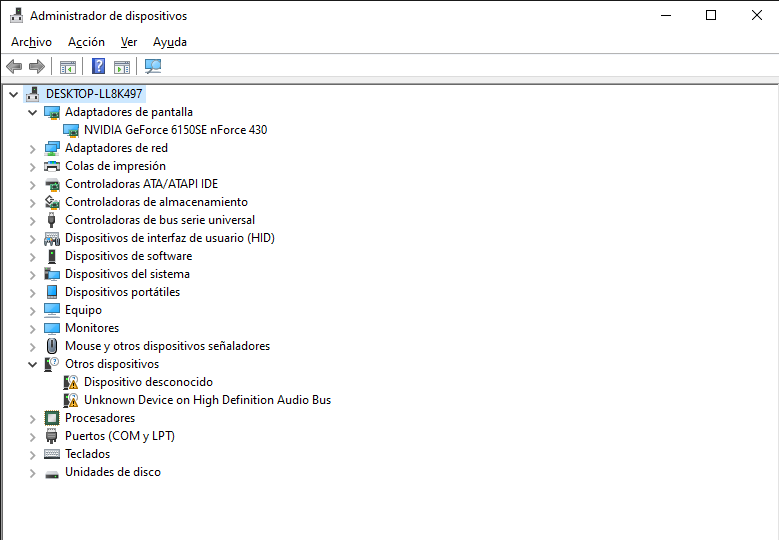Collapse Adaptadores de pantalla category
Viewport: 779px width, 540px height.
32,112
